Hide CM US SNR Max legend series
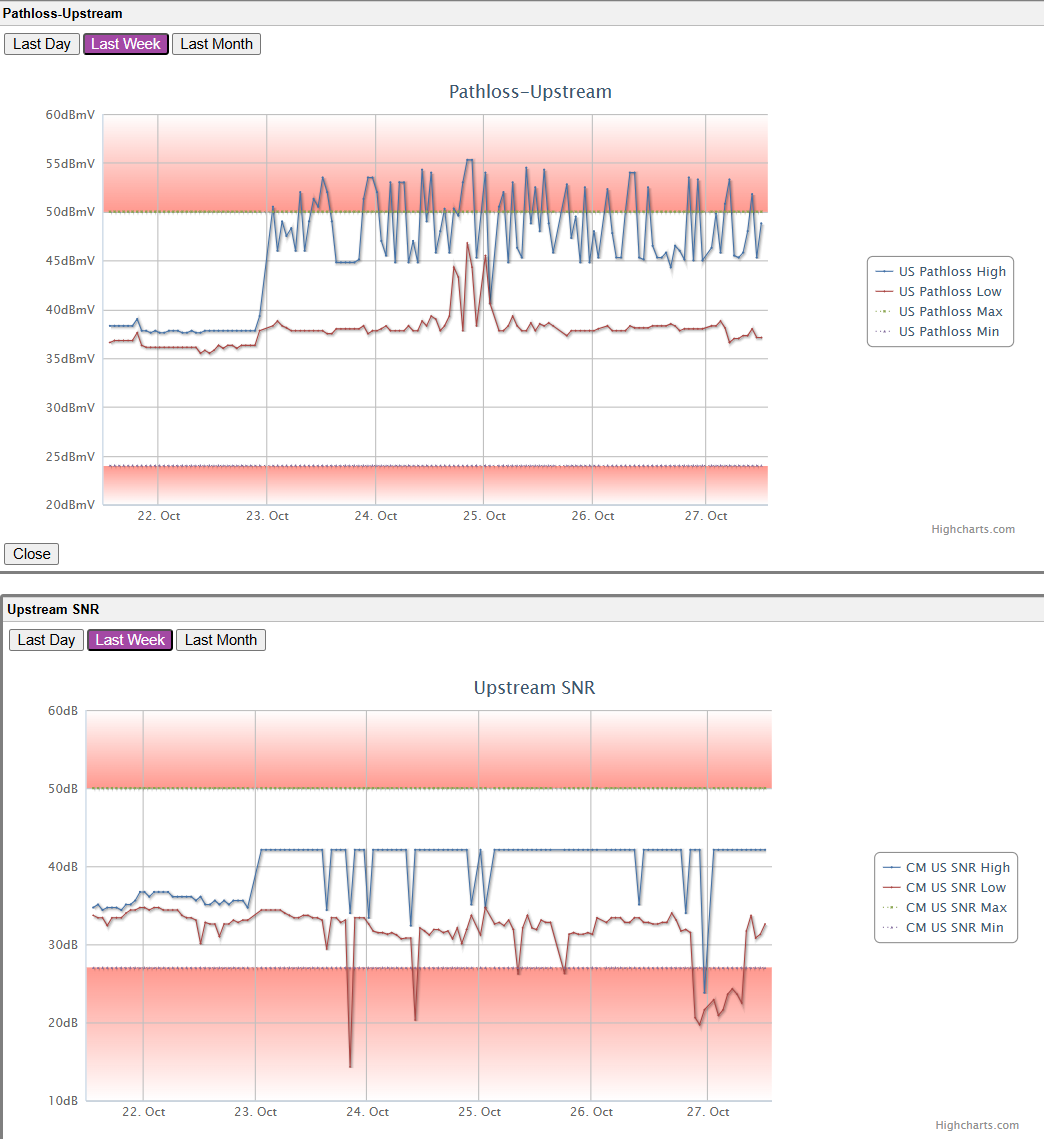The height and width of the screenshot is (1139, 1044). click(x=955, y=907)
